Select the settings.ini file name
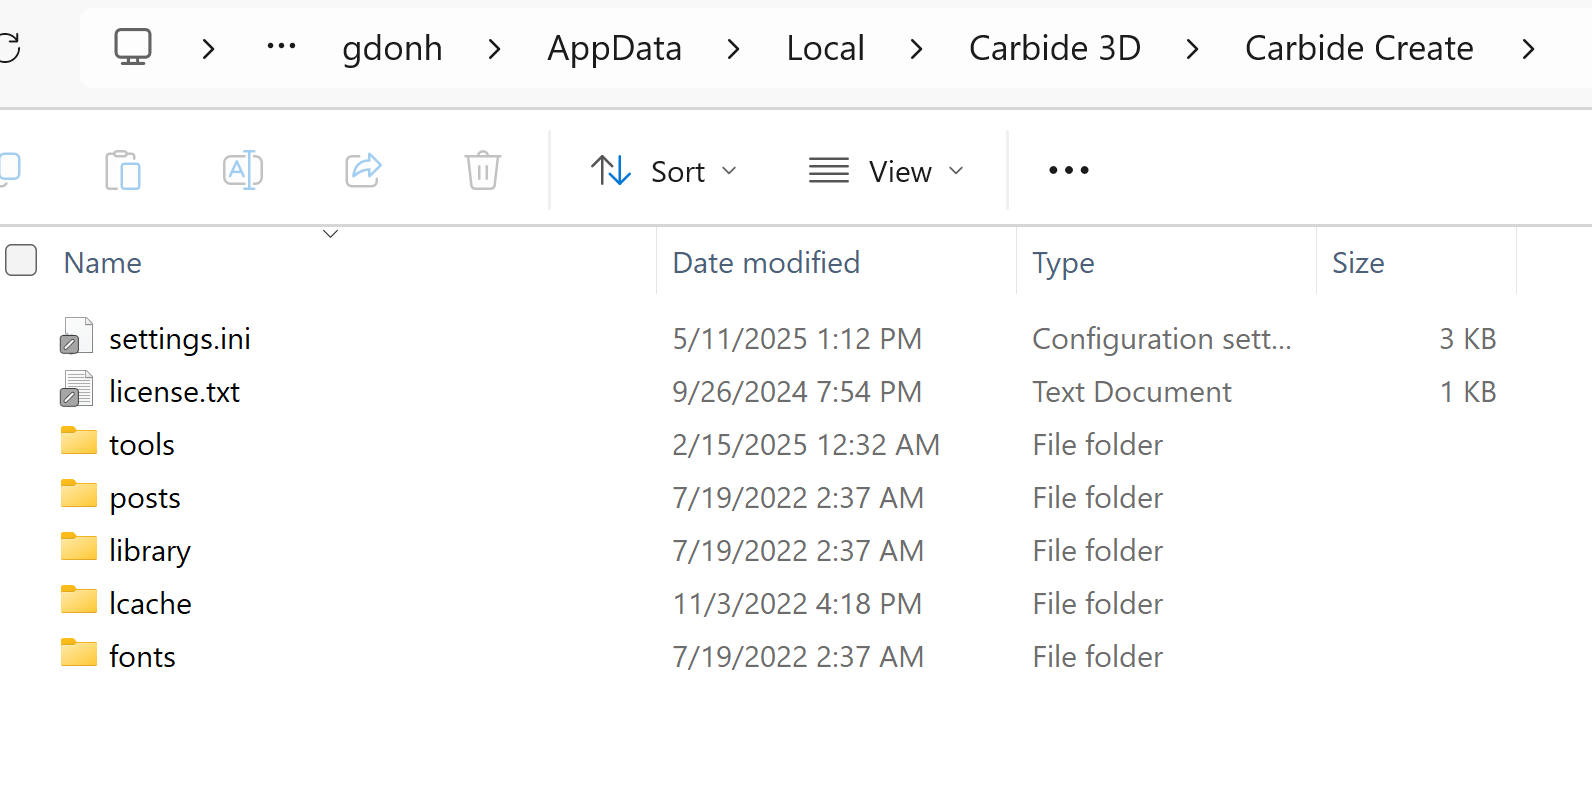Viewport: 1592px width, 785px height. coord(180,339)
